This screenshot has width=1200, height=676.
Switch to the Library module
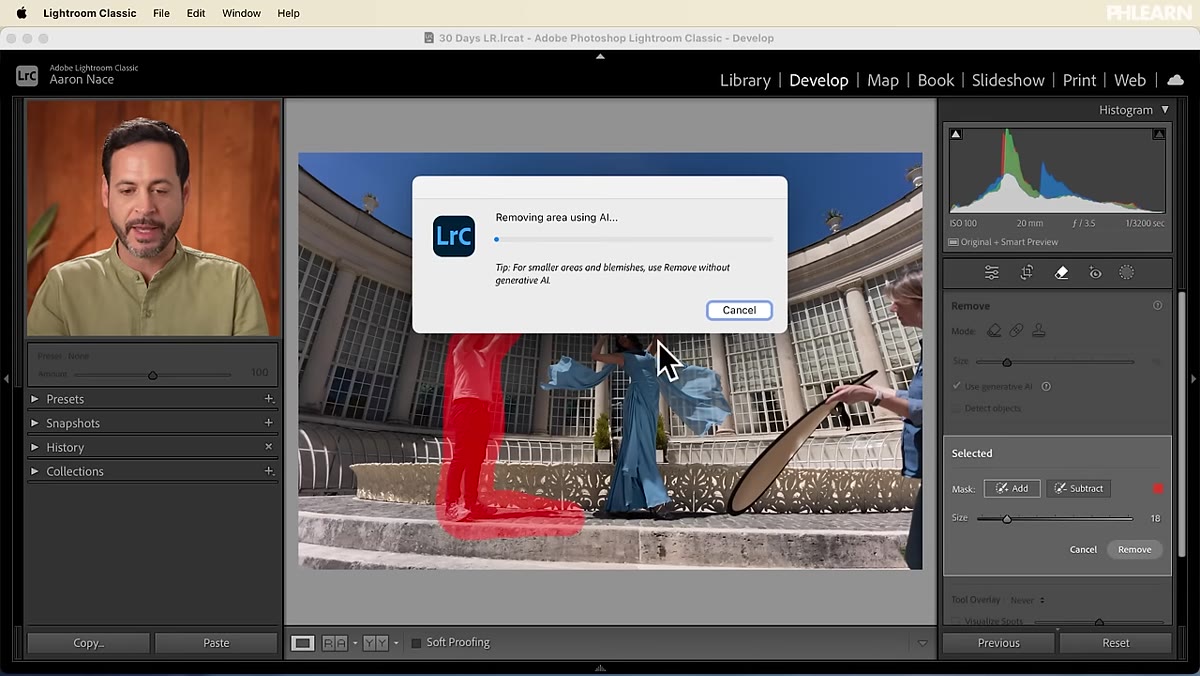pos(745,80)
